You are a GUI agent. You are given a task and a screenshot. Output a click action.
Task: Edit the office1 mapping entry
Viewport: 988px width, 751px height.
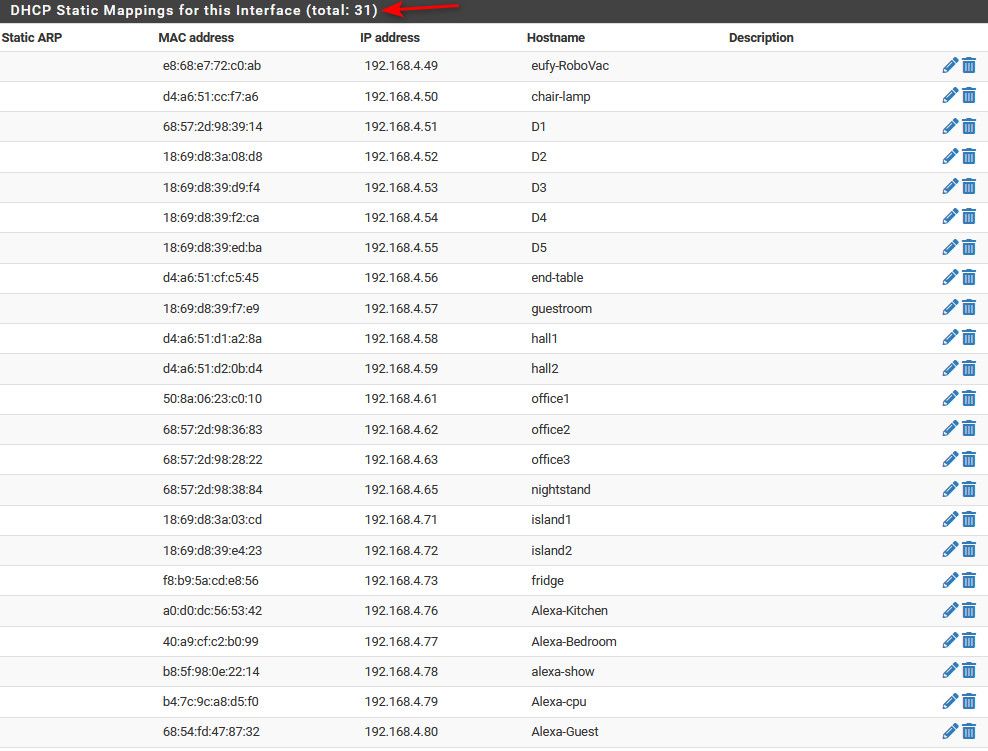[950, 398]
